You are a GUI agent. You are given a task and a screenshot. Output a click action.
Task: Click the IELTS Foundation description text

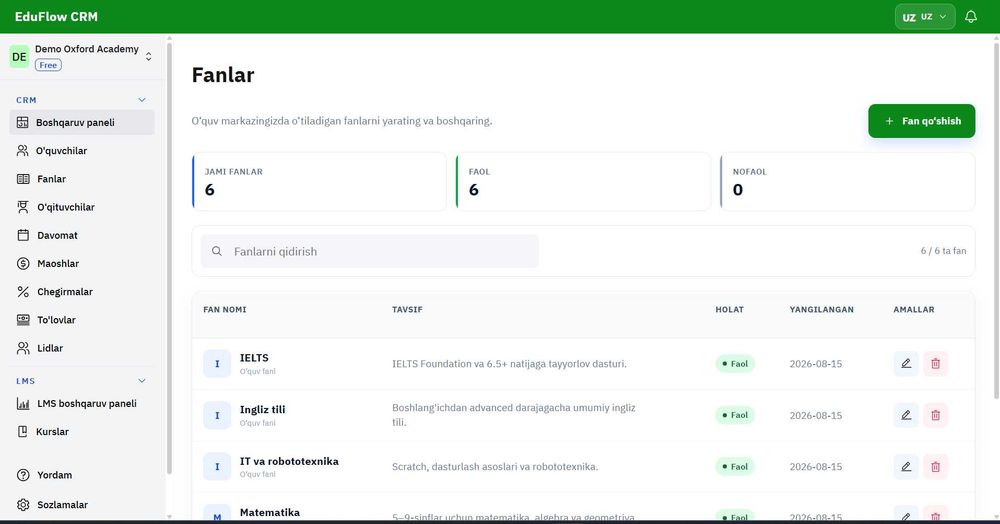(x=509, y=363)
